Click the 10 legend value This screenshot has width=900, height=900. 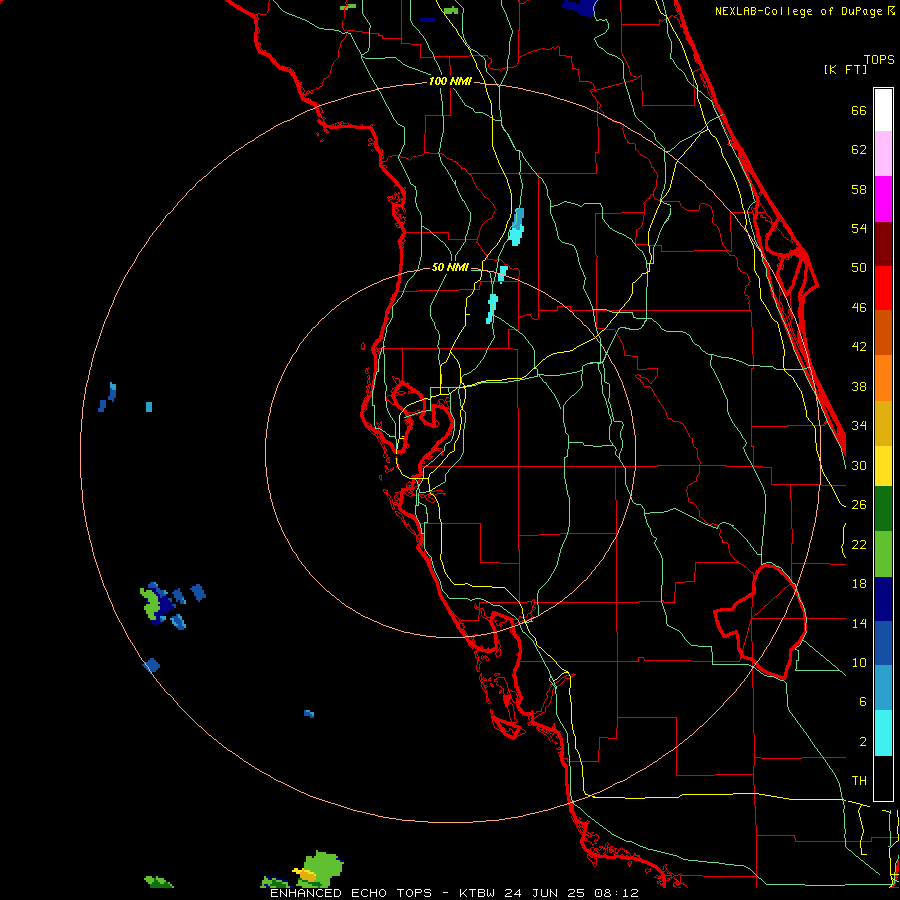click(x=859, y=662)
